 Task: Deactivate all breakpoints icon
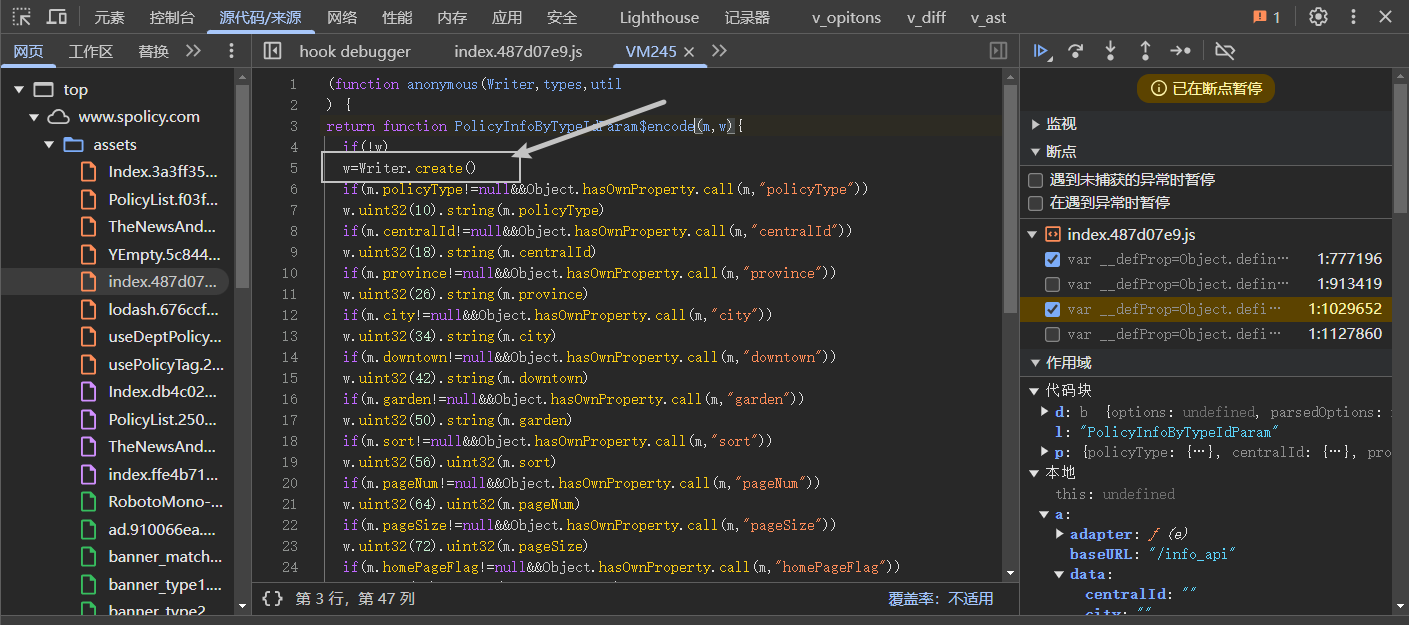click(x=1225, y=51)
